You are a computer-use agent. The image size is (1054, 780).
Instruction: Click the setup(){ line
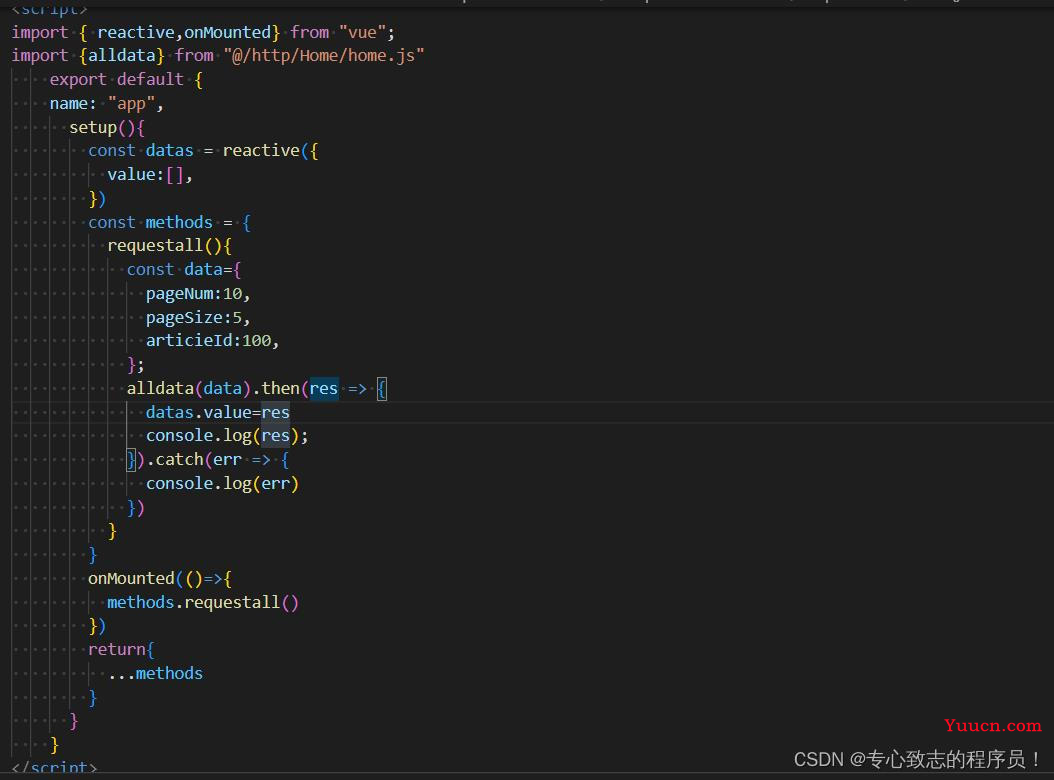[x=107, y=127]
